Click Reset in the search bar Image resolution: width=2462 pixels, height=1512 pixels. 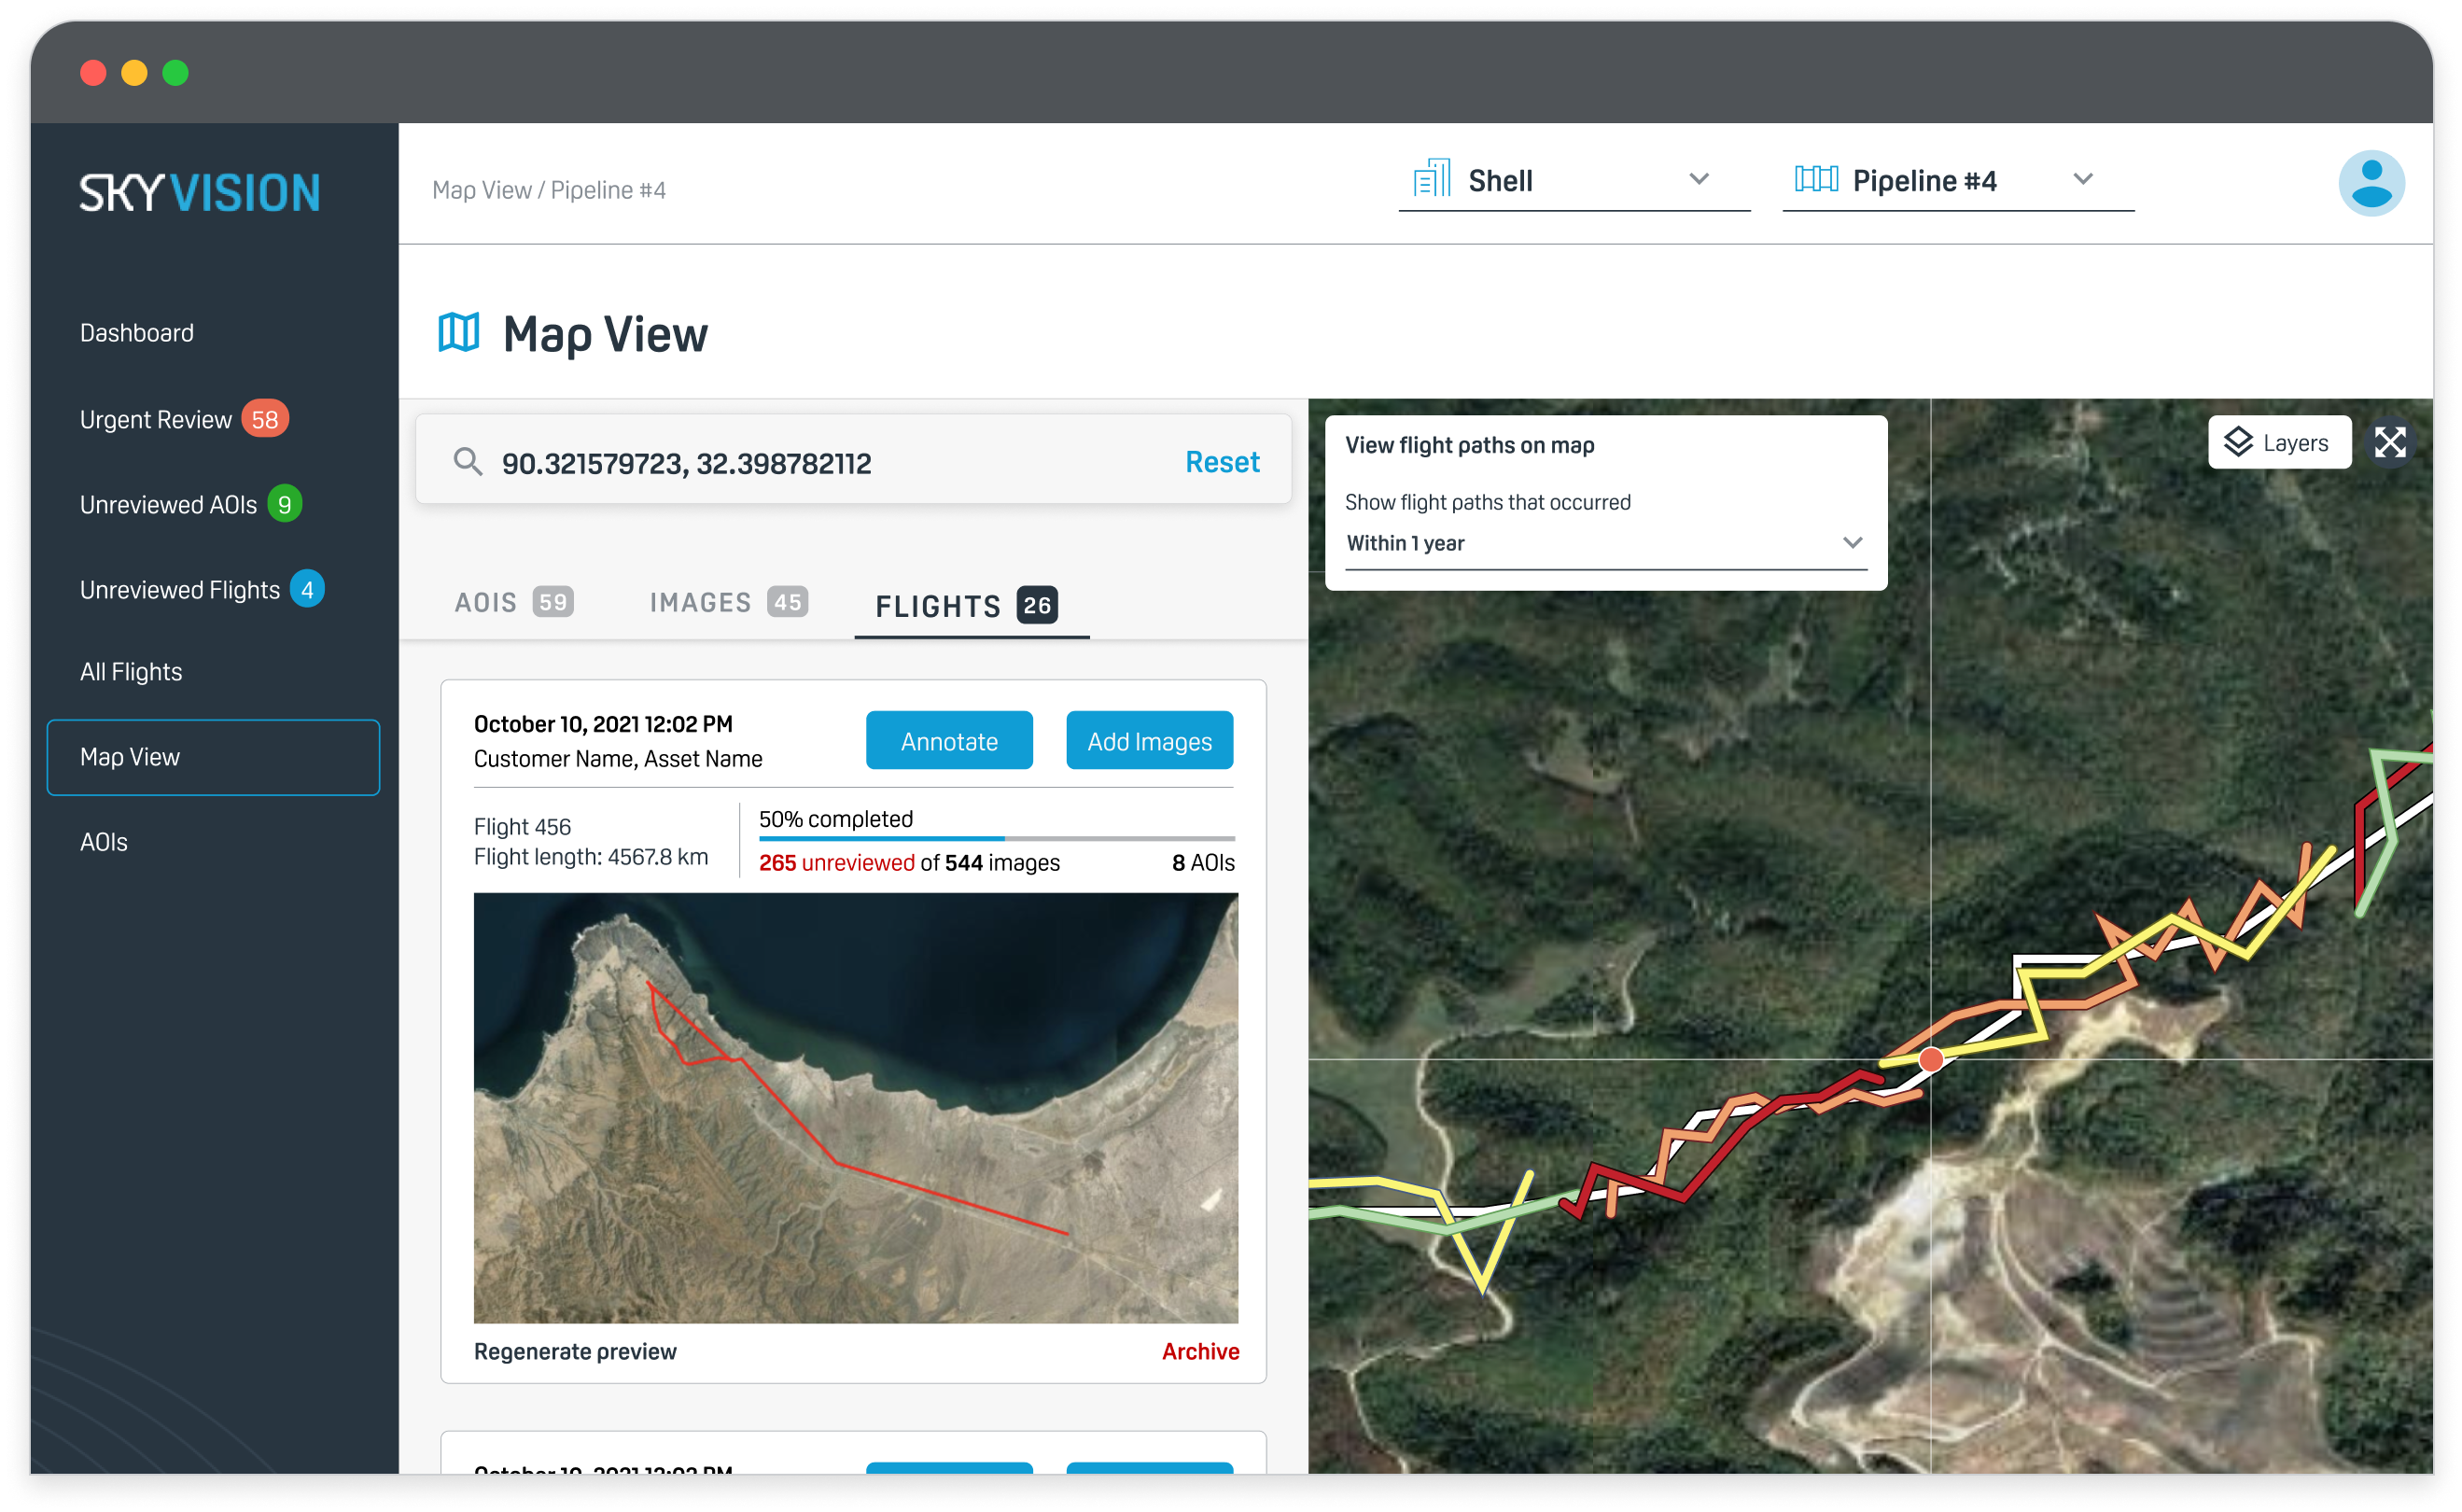point(1221,462)
